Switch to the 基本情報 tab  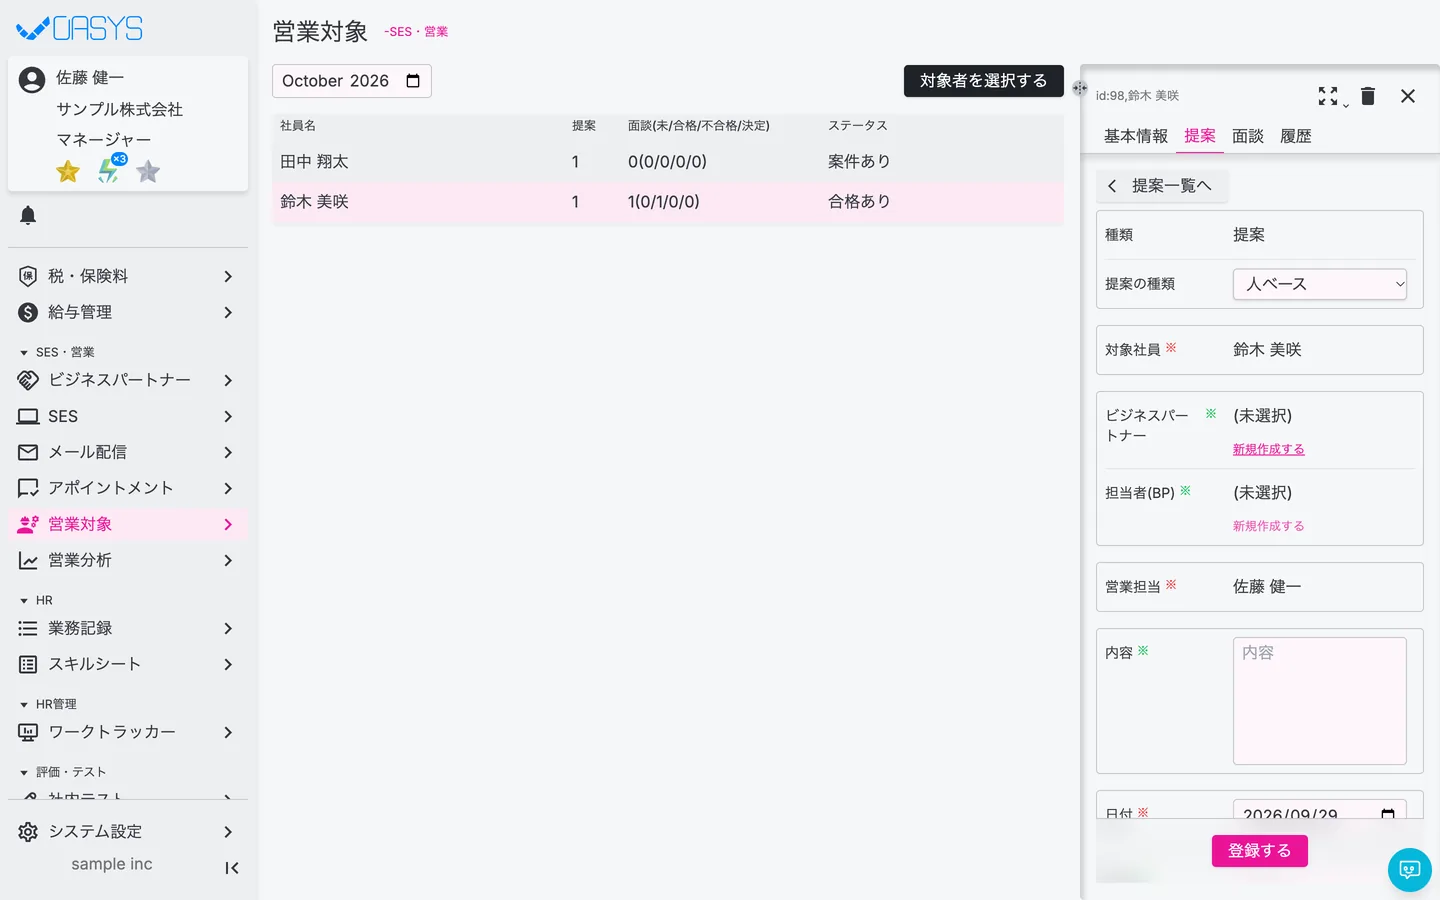click(1136, 136)
